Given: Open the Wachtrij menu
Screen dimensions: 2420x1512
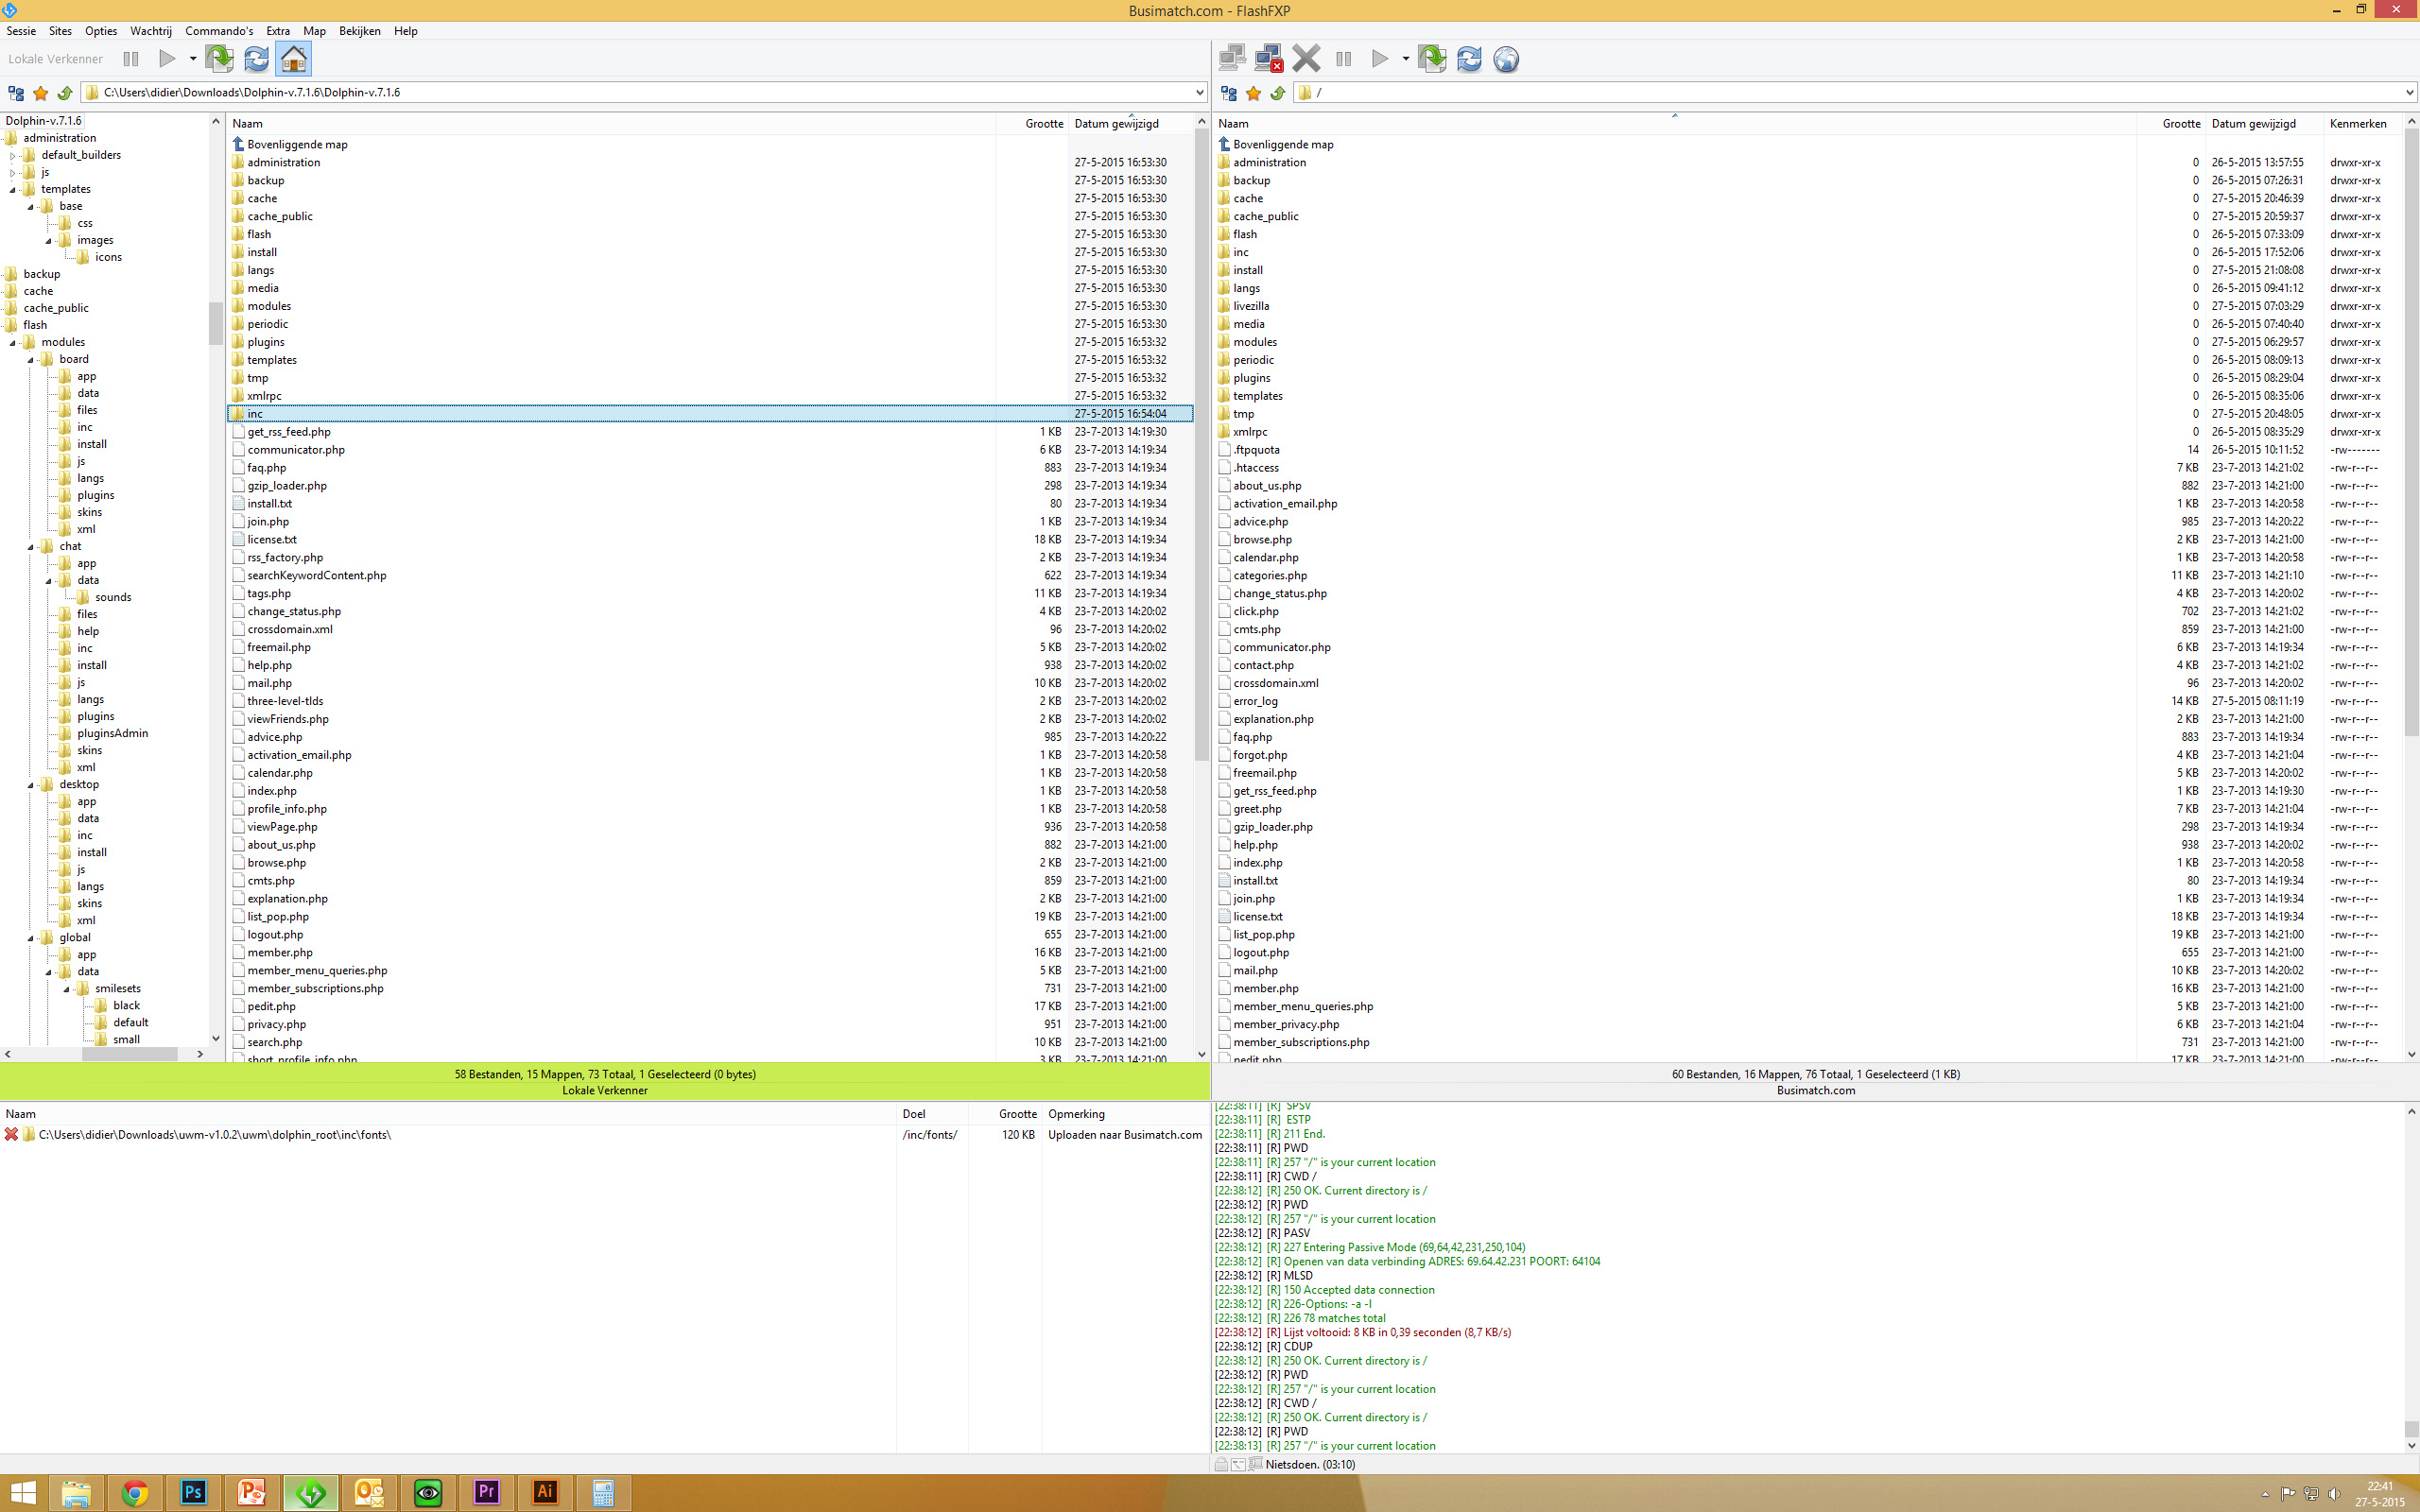Looking at the screenshot, I should [151, 31].
